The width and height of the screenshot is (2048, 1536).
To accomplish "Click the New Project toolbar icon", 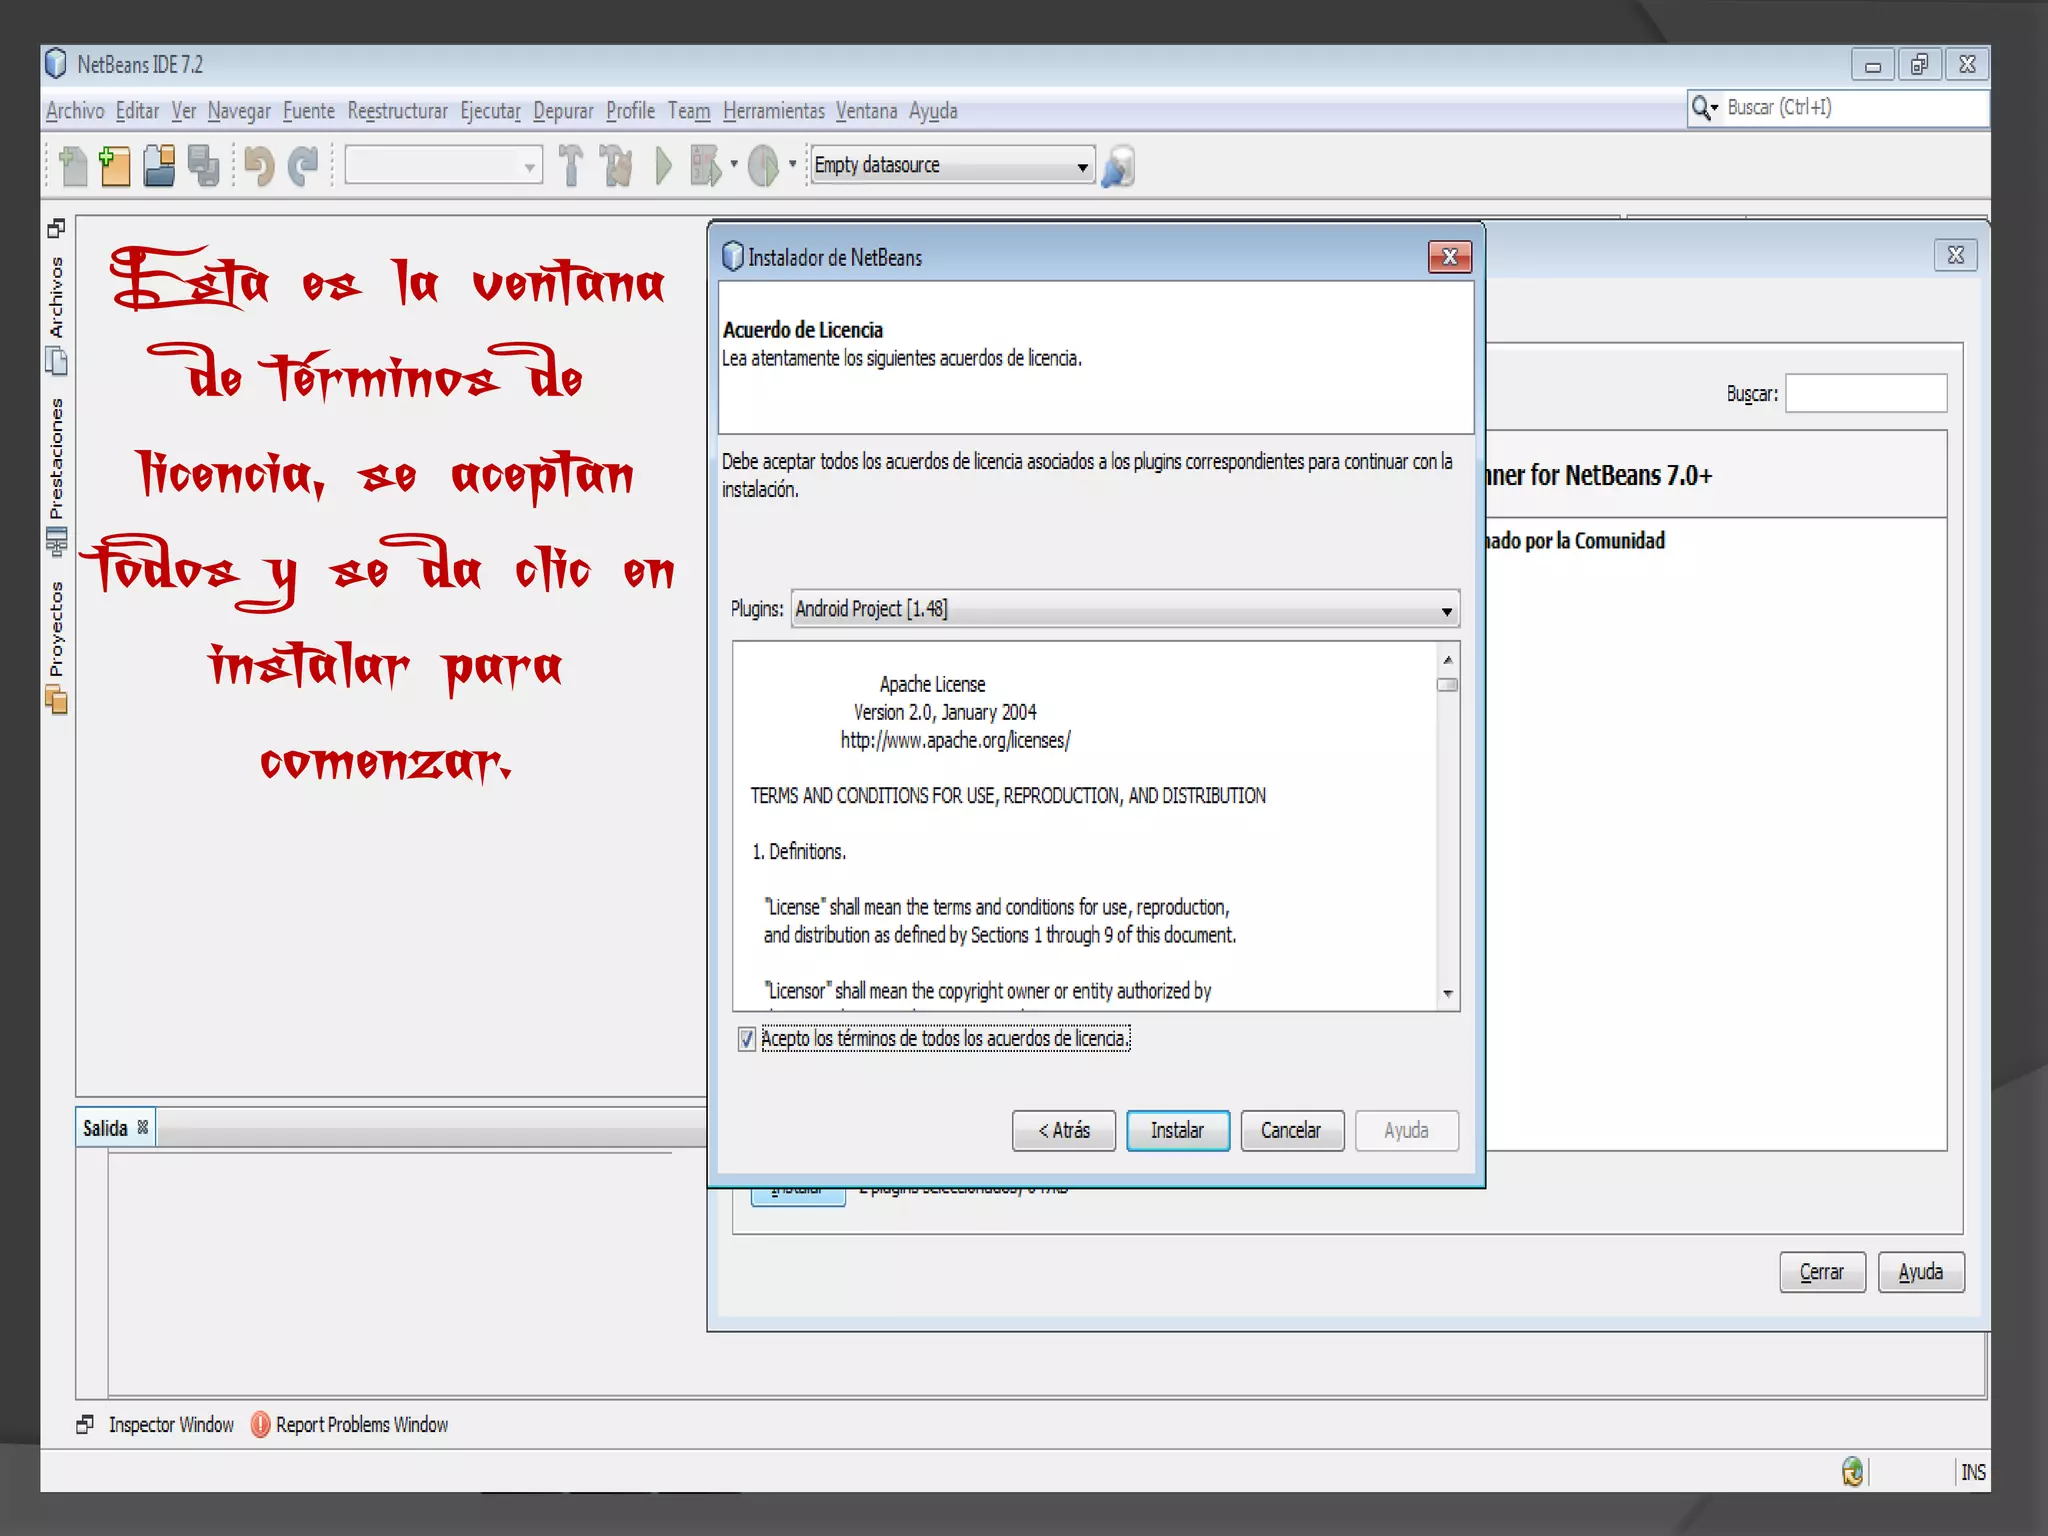I will tap(115, 166).
